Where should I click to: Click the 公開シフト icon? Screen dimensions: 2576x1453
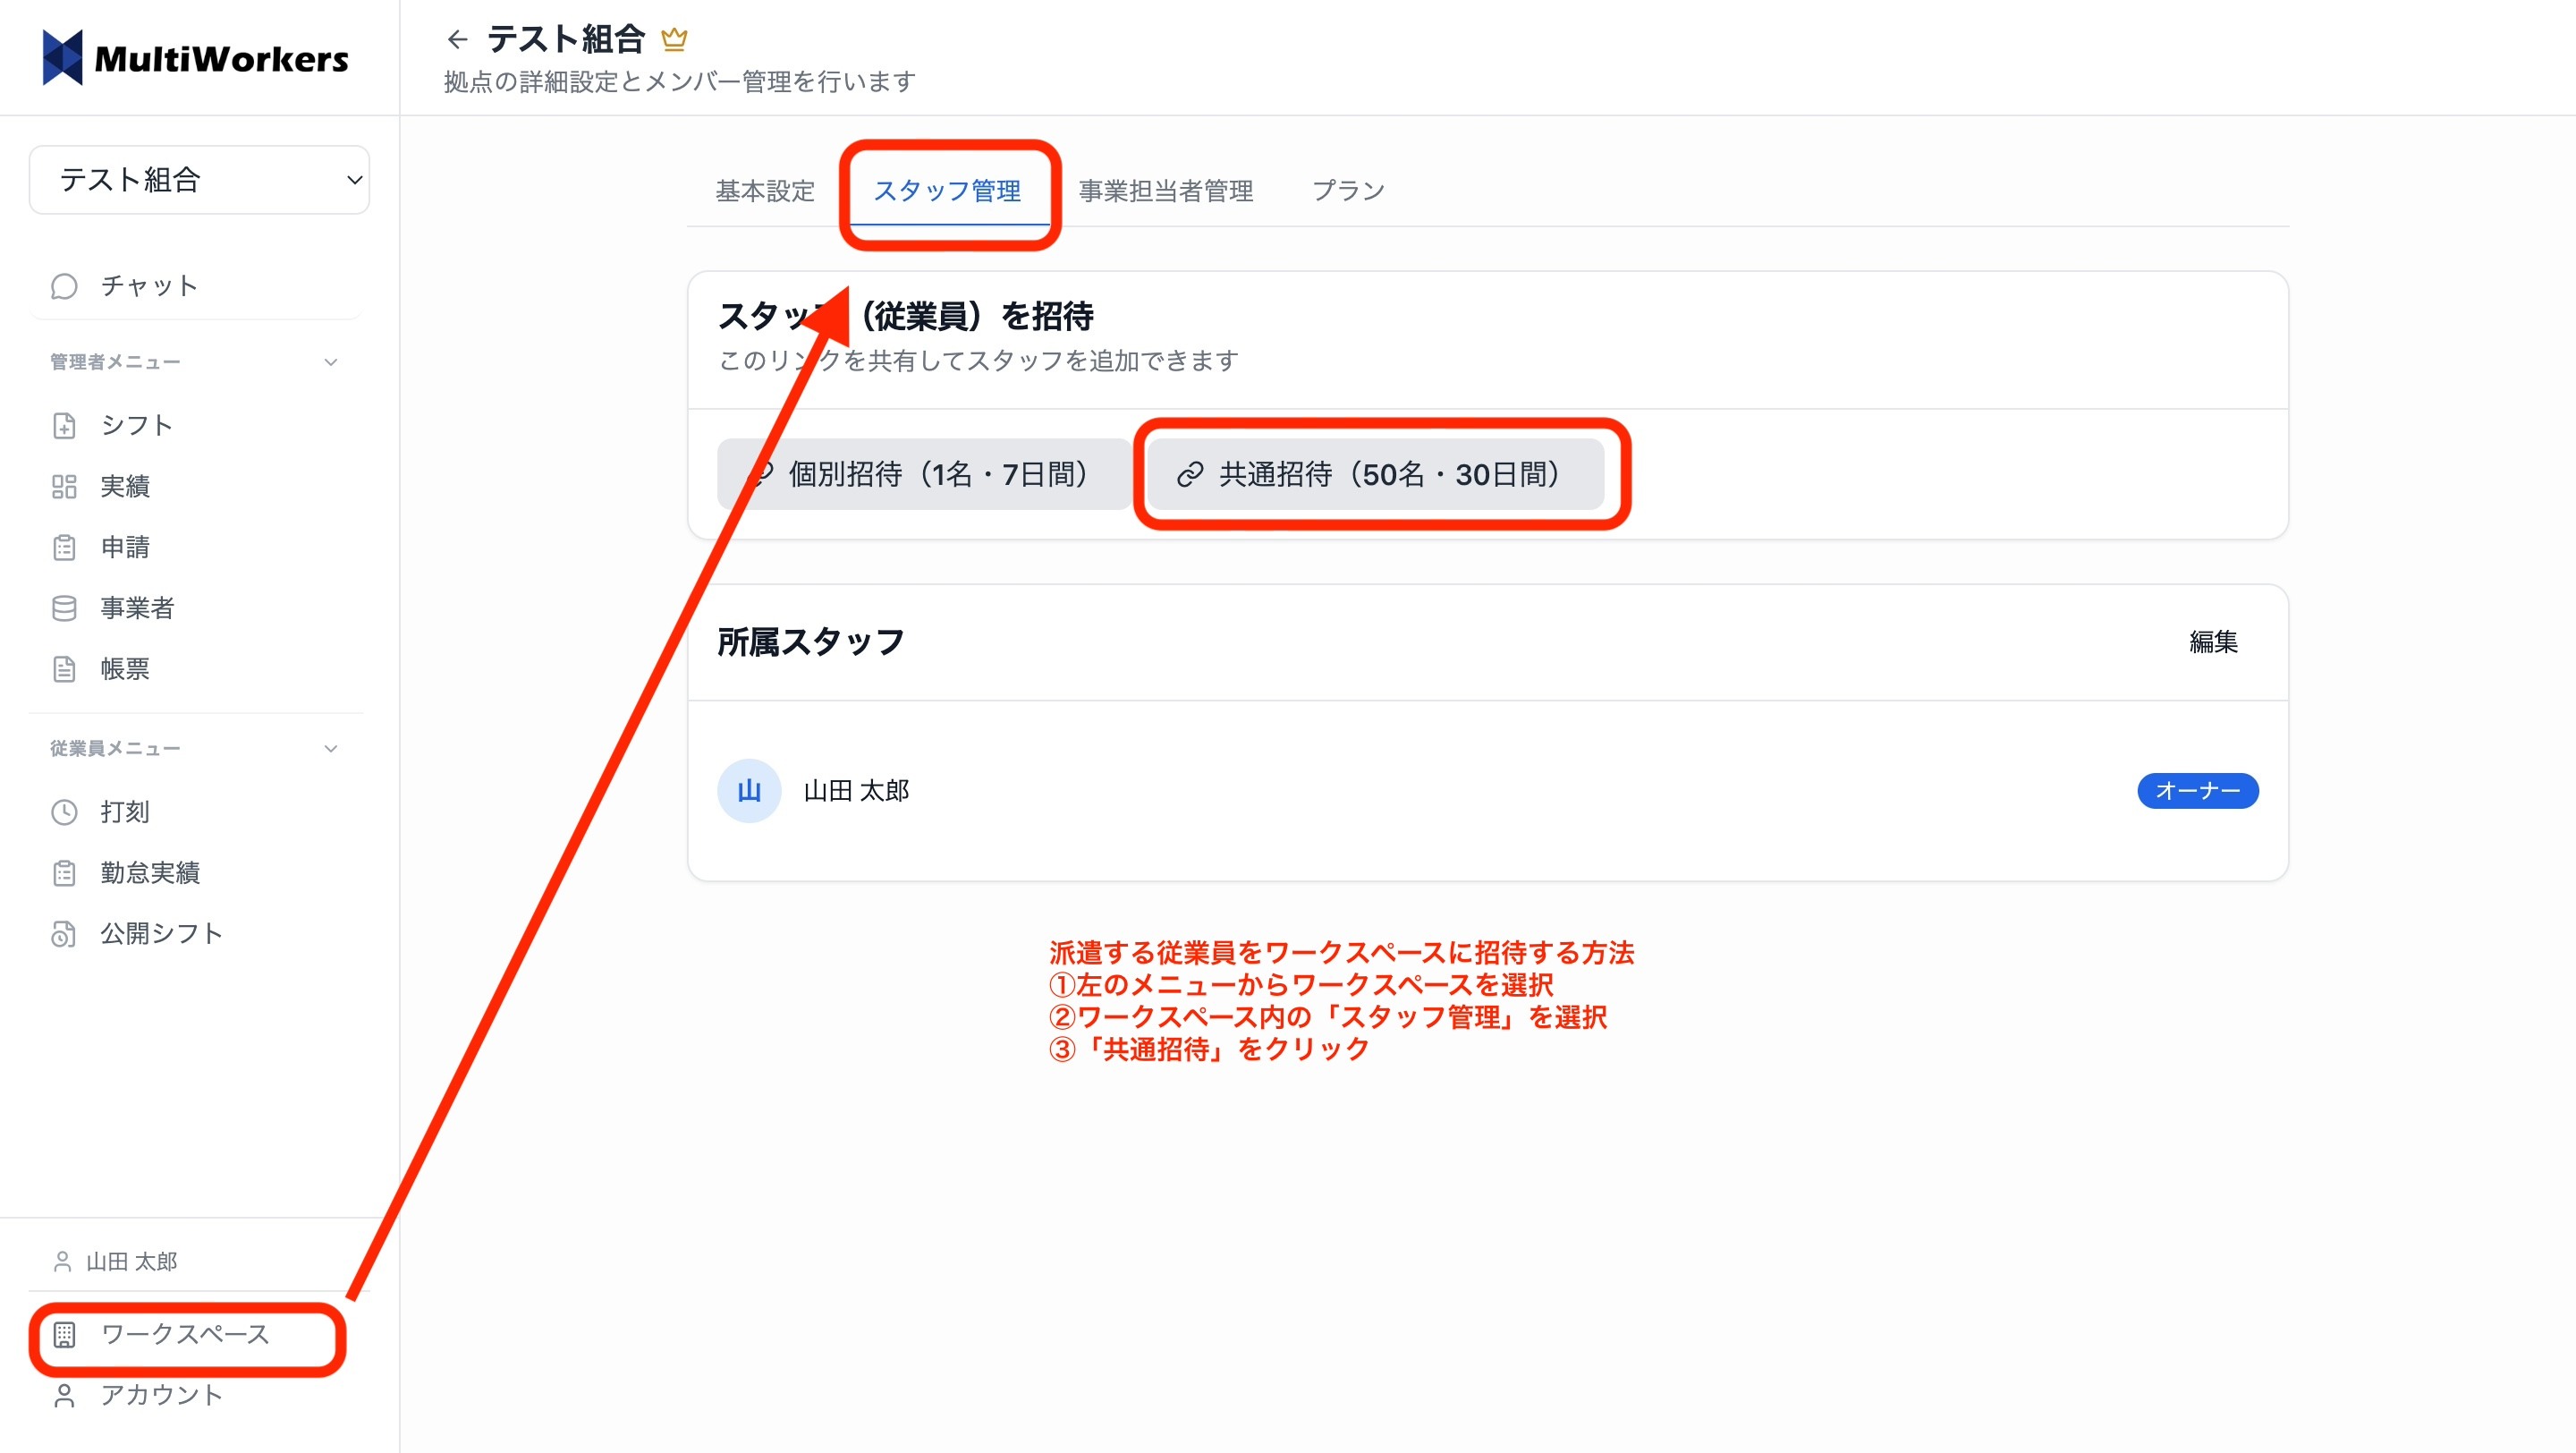[64, 934]
